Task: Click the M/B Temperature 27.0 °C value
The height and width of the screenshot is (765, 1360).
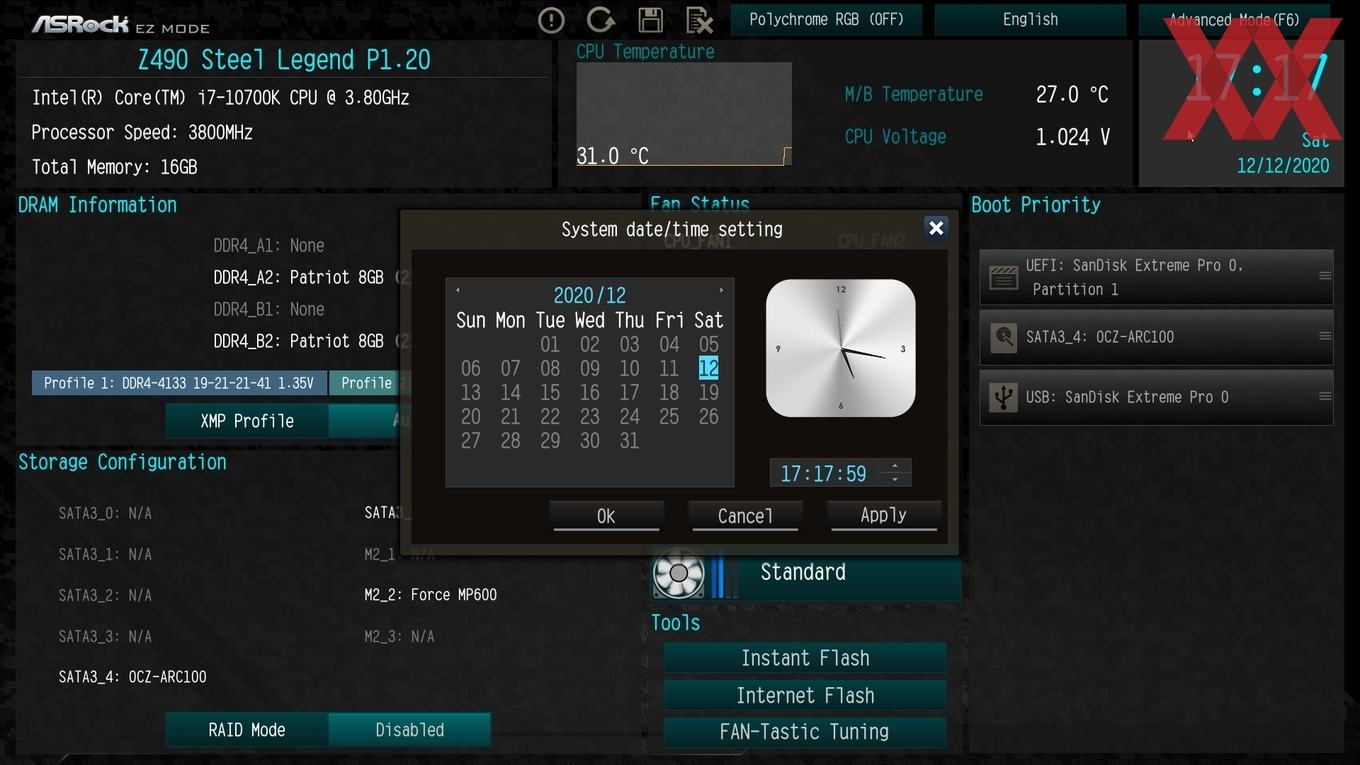Action: click(1072, 94)
